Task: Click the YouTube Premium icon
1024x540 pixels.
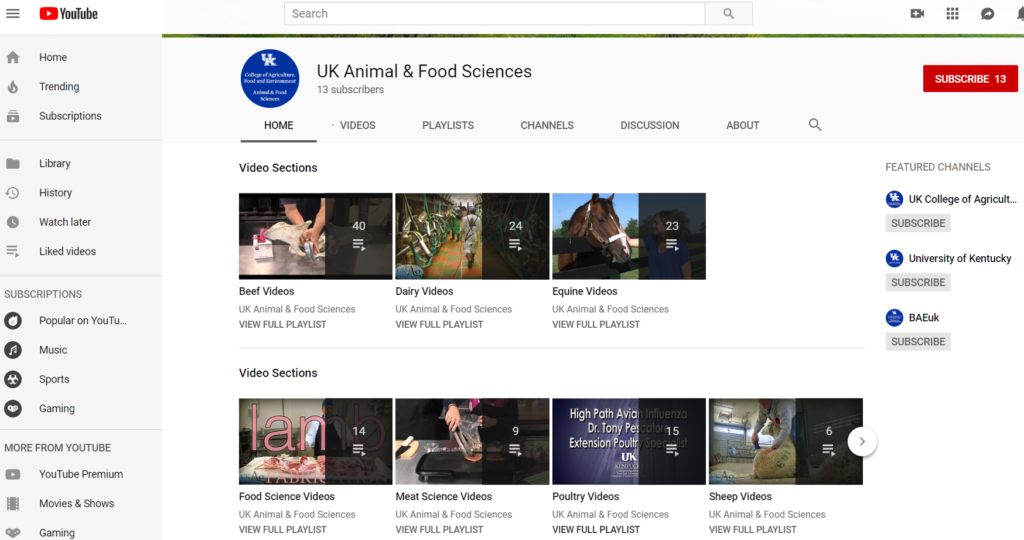Action: [13, 475]
